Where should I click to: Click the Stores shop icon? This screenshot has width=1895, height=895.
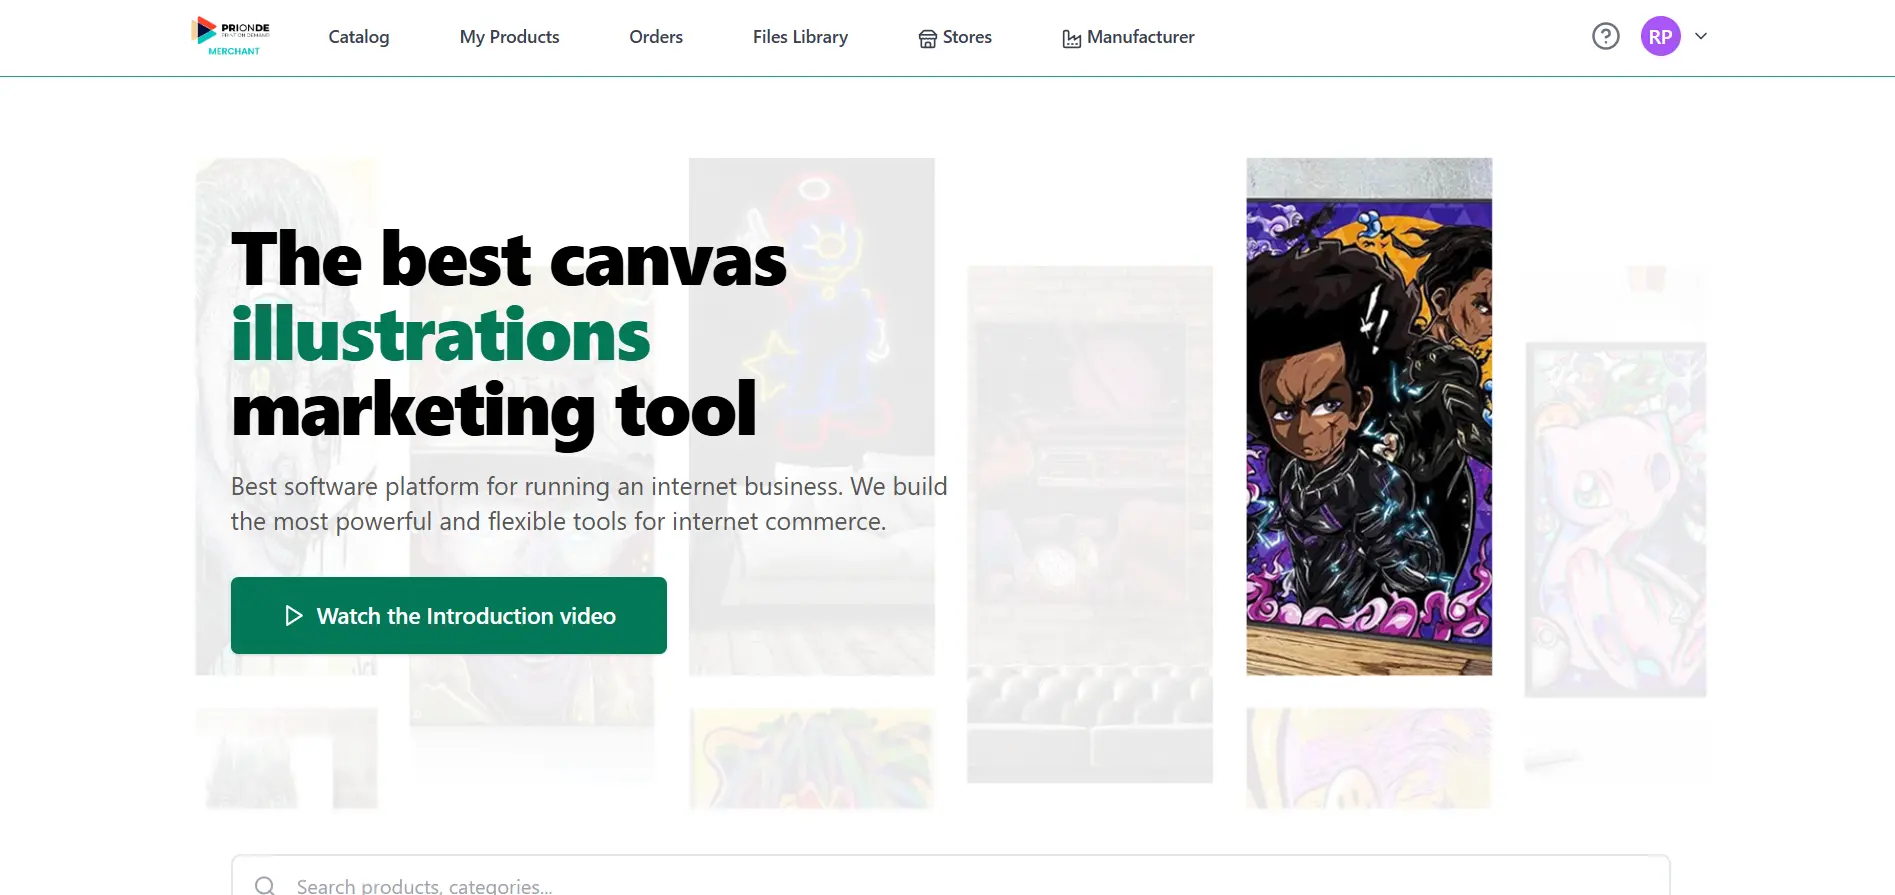pyautogui.click(x=928, y=38)
